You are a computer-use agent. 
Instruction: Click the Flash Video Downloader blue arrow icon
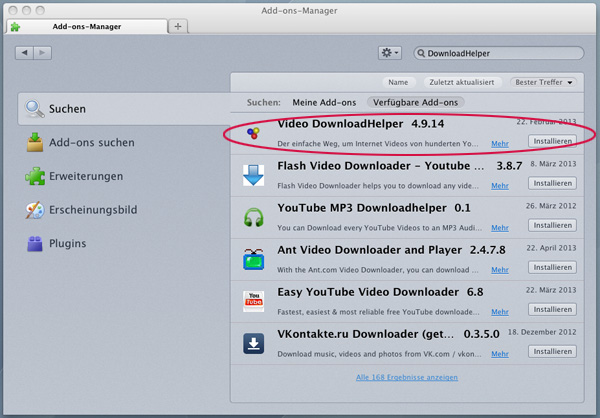[253, 175]
